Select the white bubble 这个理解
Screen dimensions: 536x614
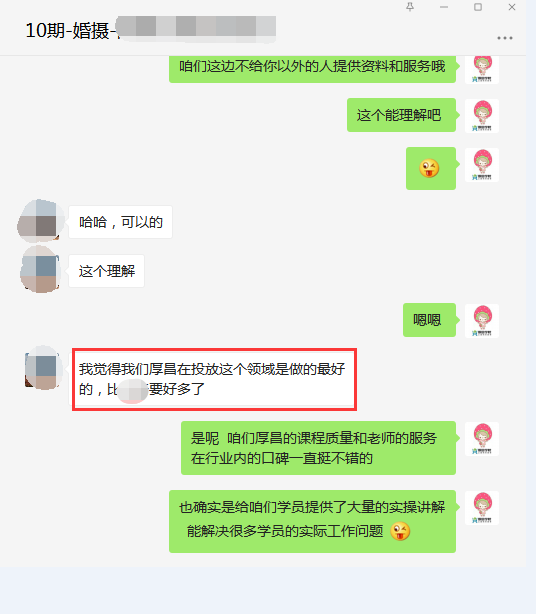coord(106,271)
